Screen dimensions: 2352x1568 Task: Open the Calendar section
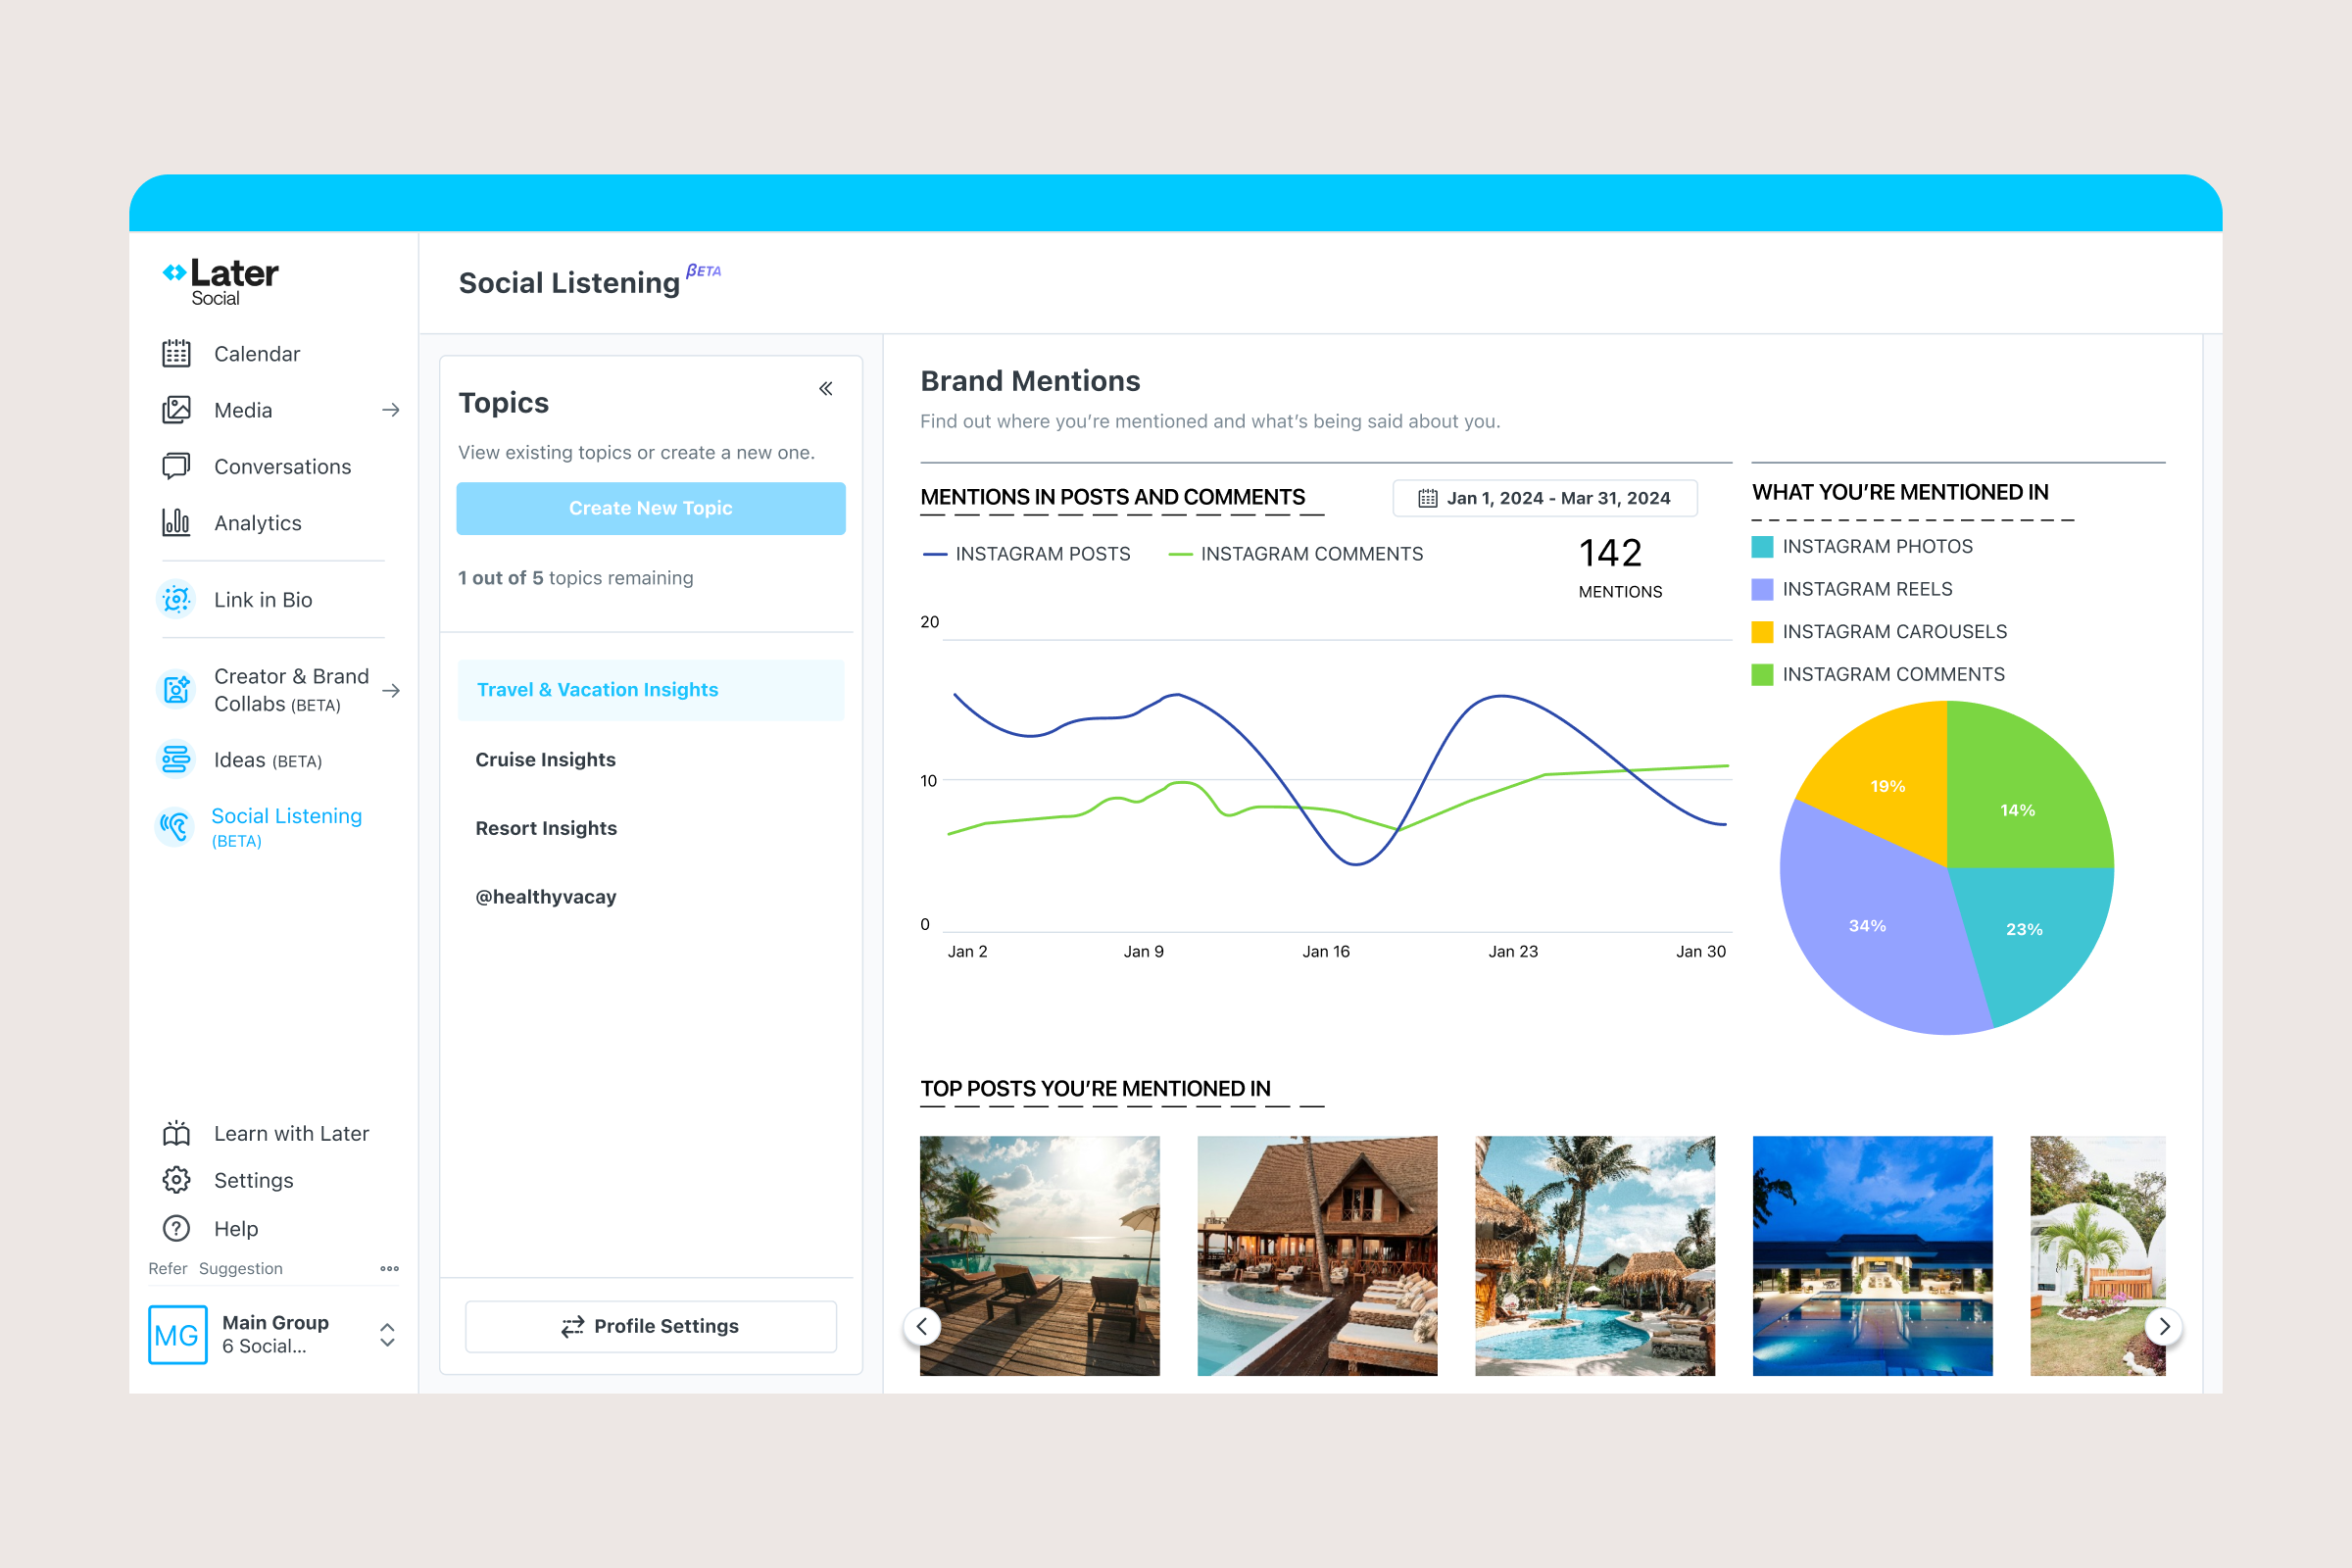point(256,353)
